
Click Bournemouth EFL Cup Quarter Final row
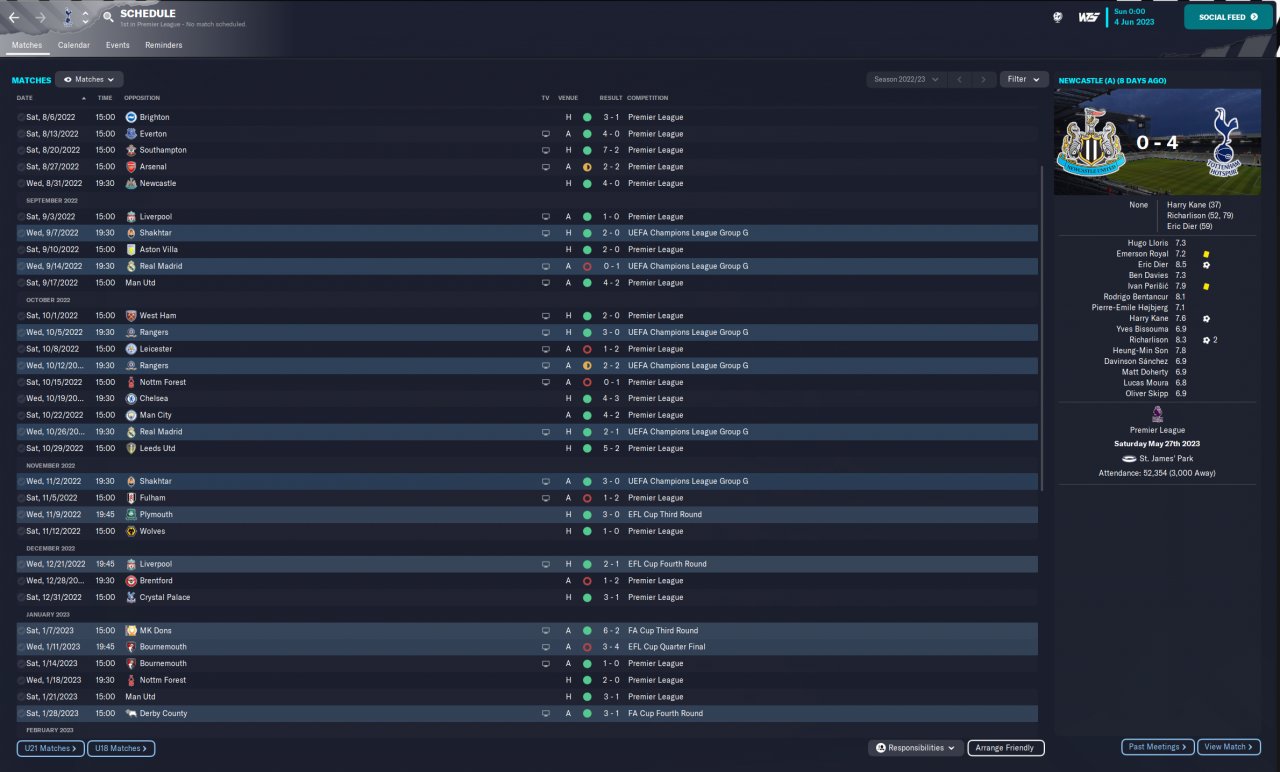pyautogui.click(x=527, y=647)
